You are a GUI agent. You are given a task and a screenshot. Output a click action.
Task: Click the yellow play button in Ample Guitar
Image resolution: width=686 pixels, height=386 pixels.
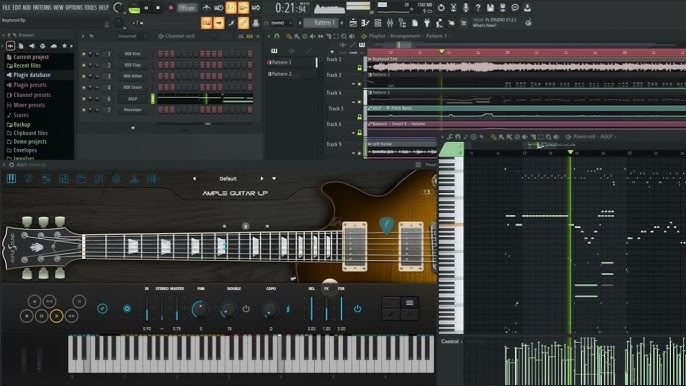pos(56,316)
